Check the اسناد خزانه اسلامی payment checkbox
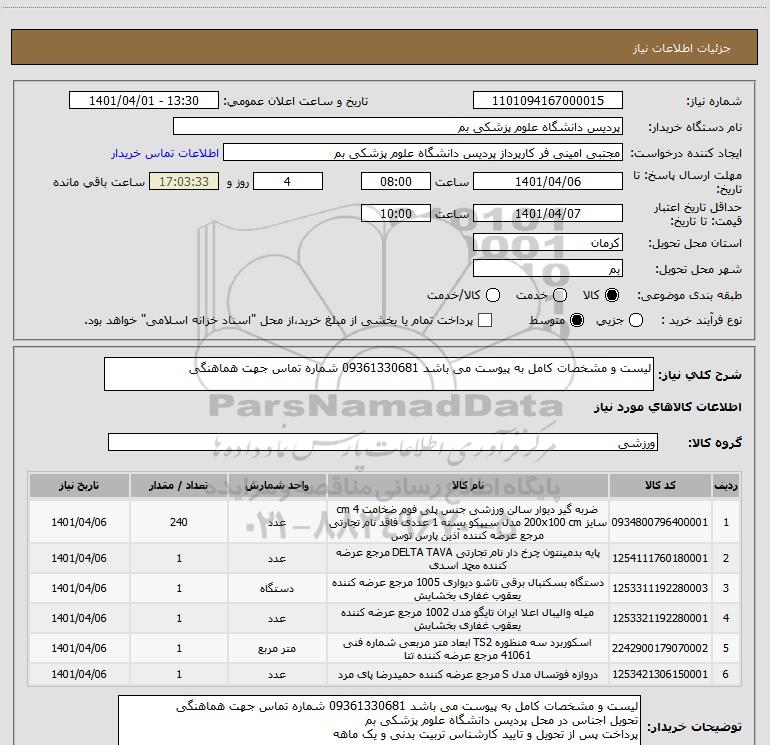 pos(485,320)
